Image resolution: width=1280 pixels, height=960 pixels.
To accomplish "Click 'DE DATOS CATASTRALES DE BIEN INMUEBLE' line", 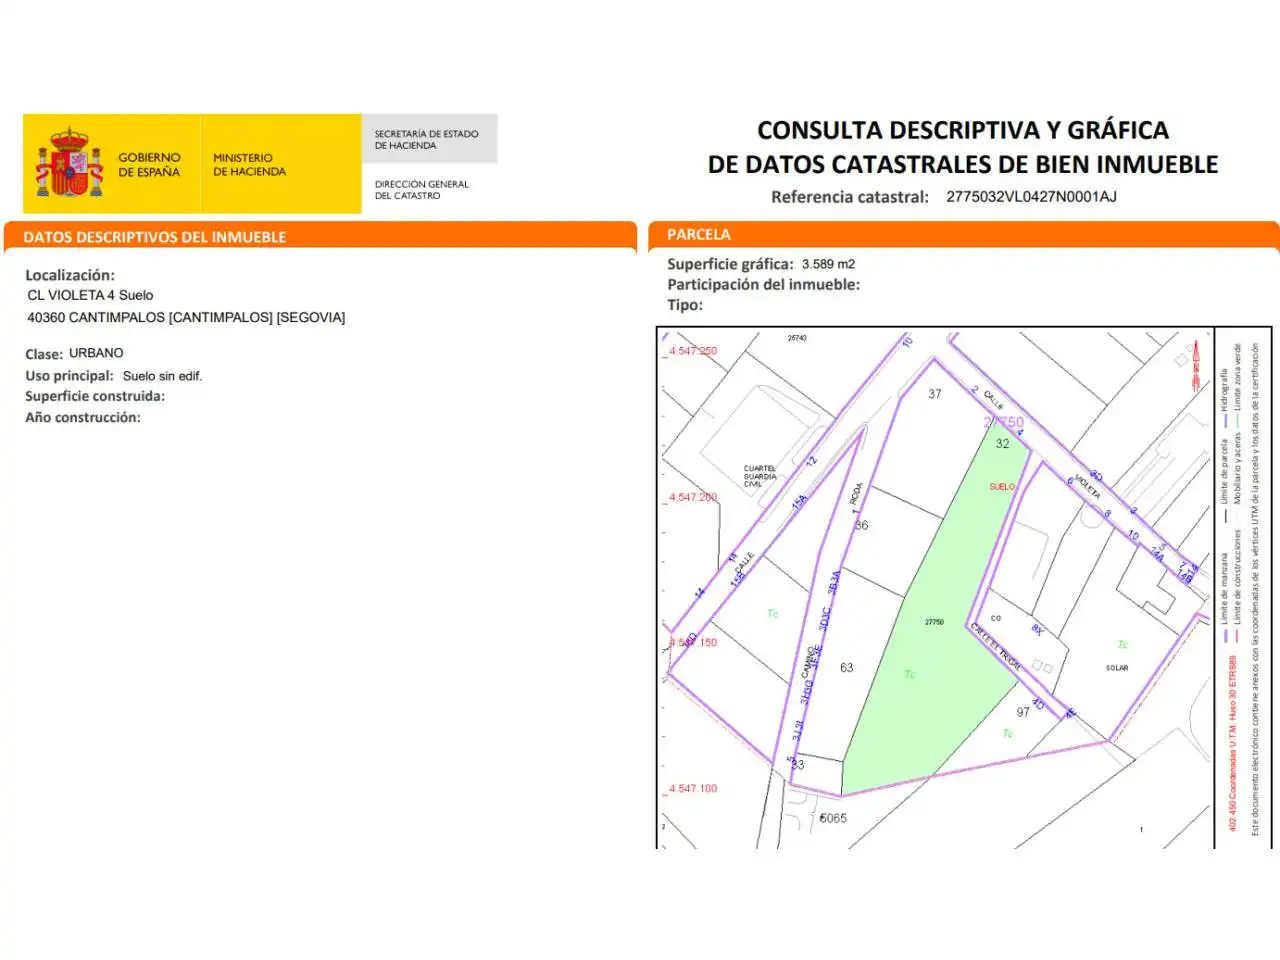I will (x=963, y=164).
